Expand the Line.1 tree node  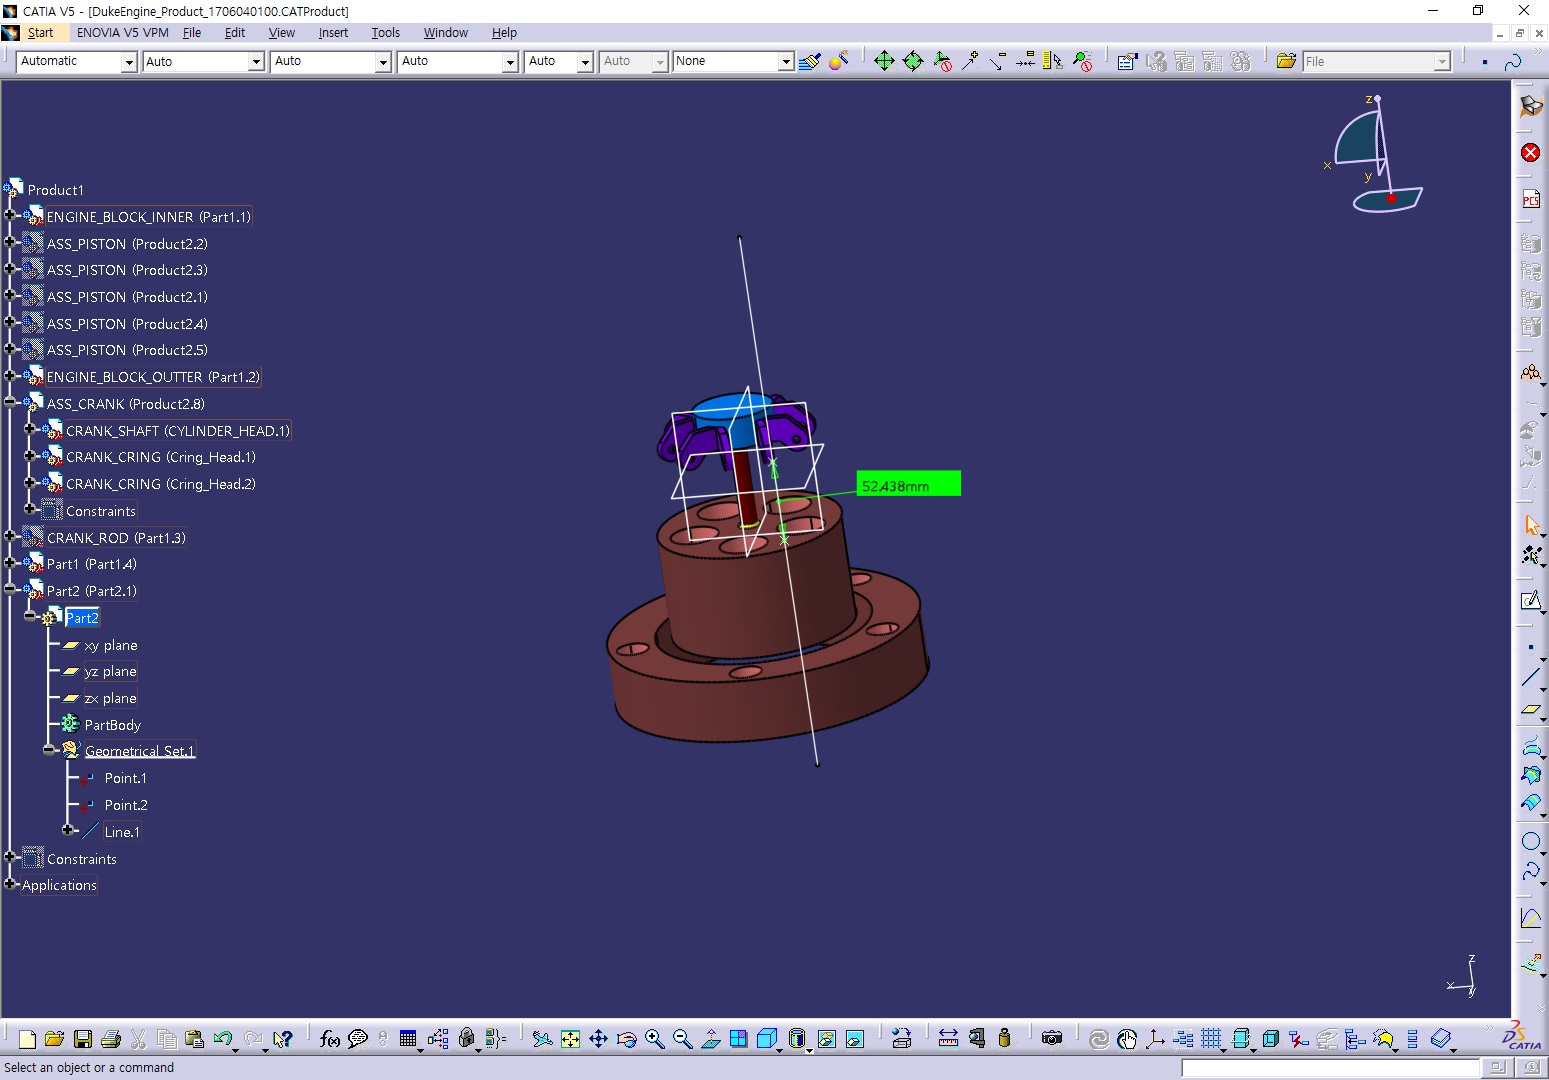[x=68, y=830]
